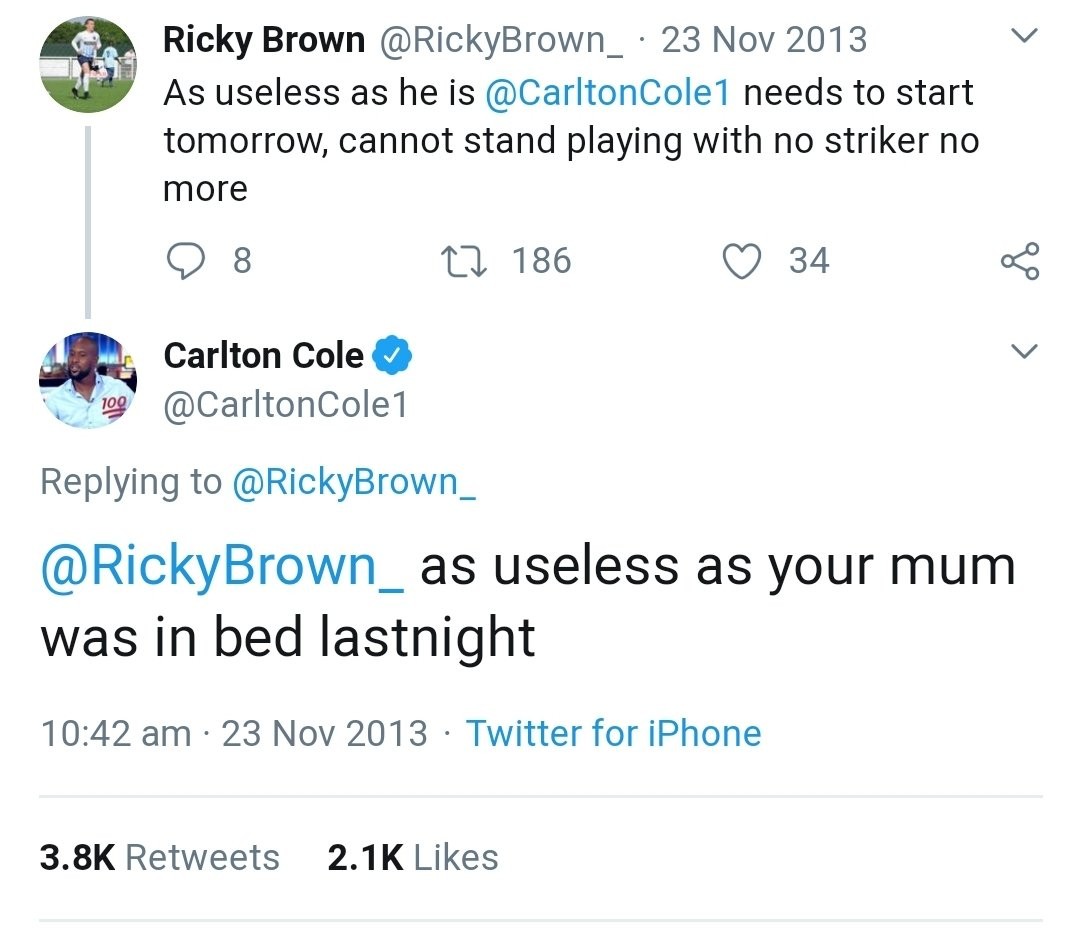Image resolution: width=1079 pixels, height=931 pixels.
Task: Open the "Twitter for iPhone" source link
Action: 613,733
